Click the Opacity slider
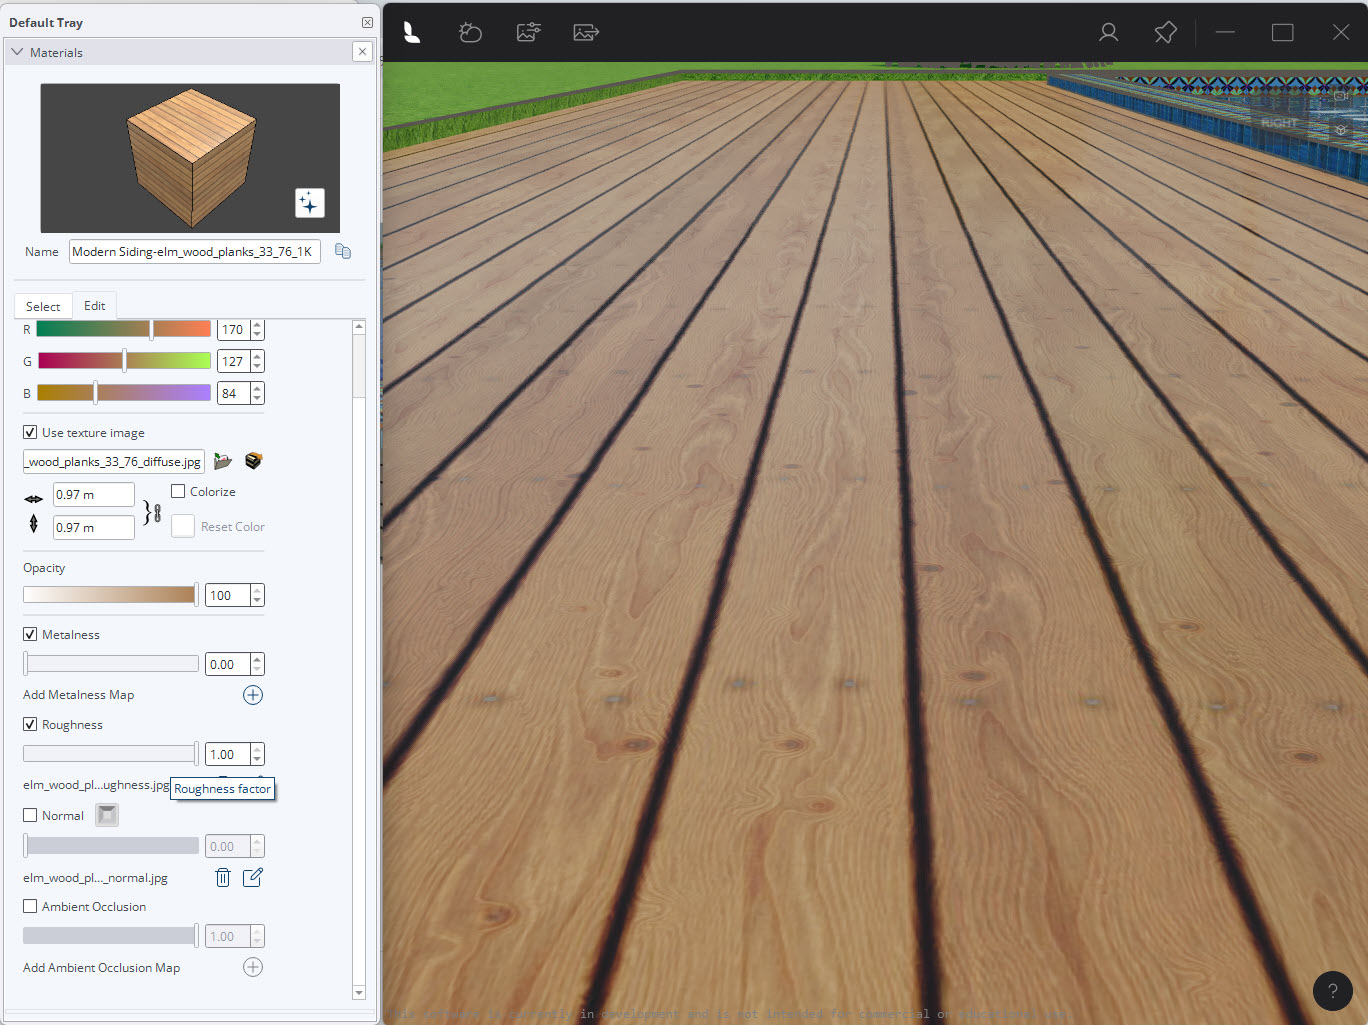Image resolution: width=1368 pixels, height=1025 pixels. (x=110, y=595)
